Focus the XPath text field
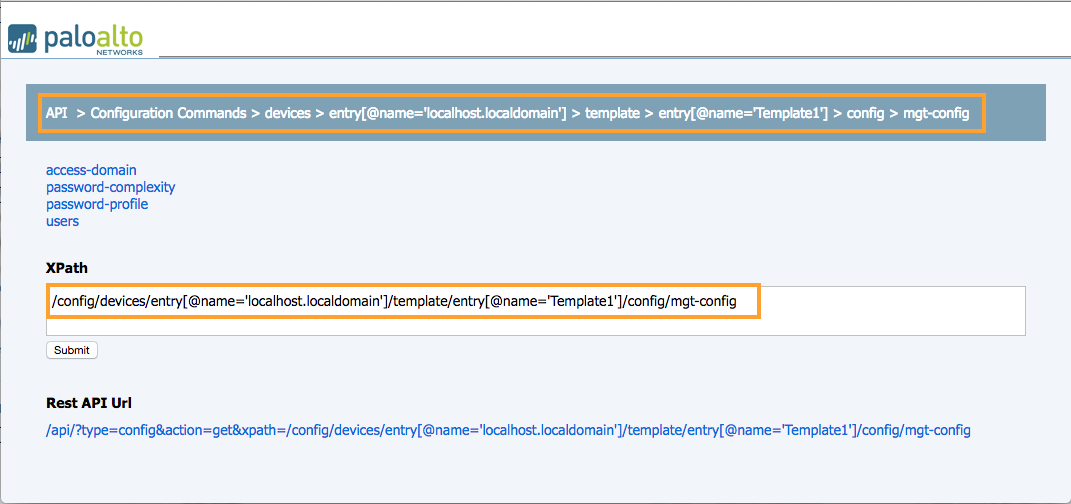Image resolution: width=1071 pixels, height=504 pixels. (535, 311)
